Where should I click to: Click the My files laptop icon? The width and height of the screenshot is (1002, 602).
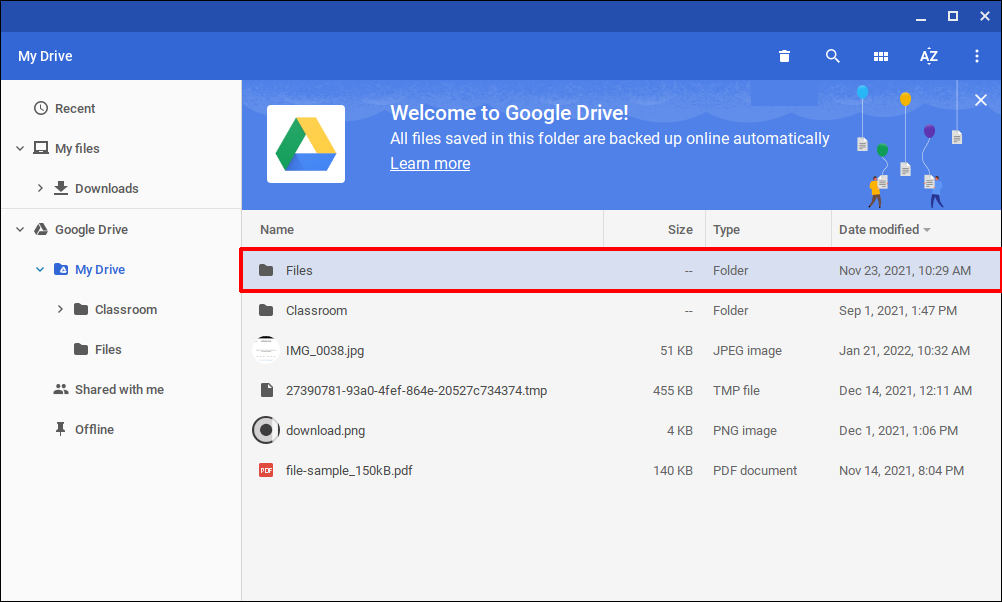point(41,148)
